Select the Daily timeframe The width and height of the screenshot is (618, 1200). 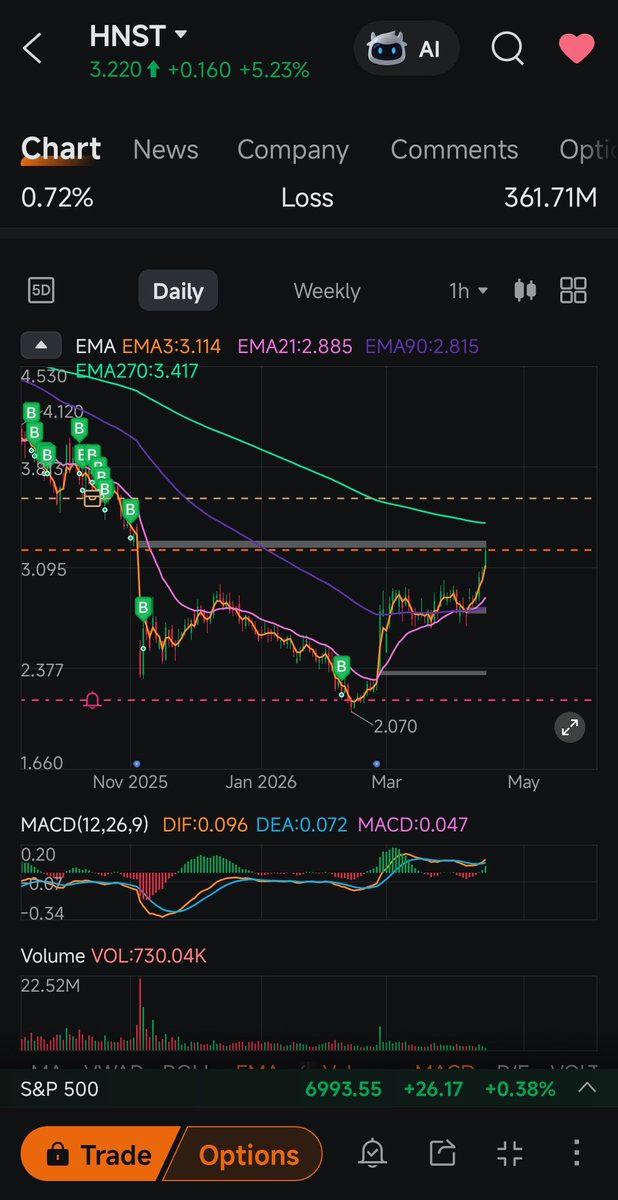178,291
